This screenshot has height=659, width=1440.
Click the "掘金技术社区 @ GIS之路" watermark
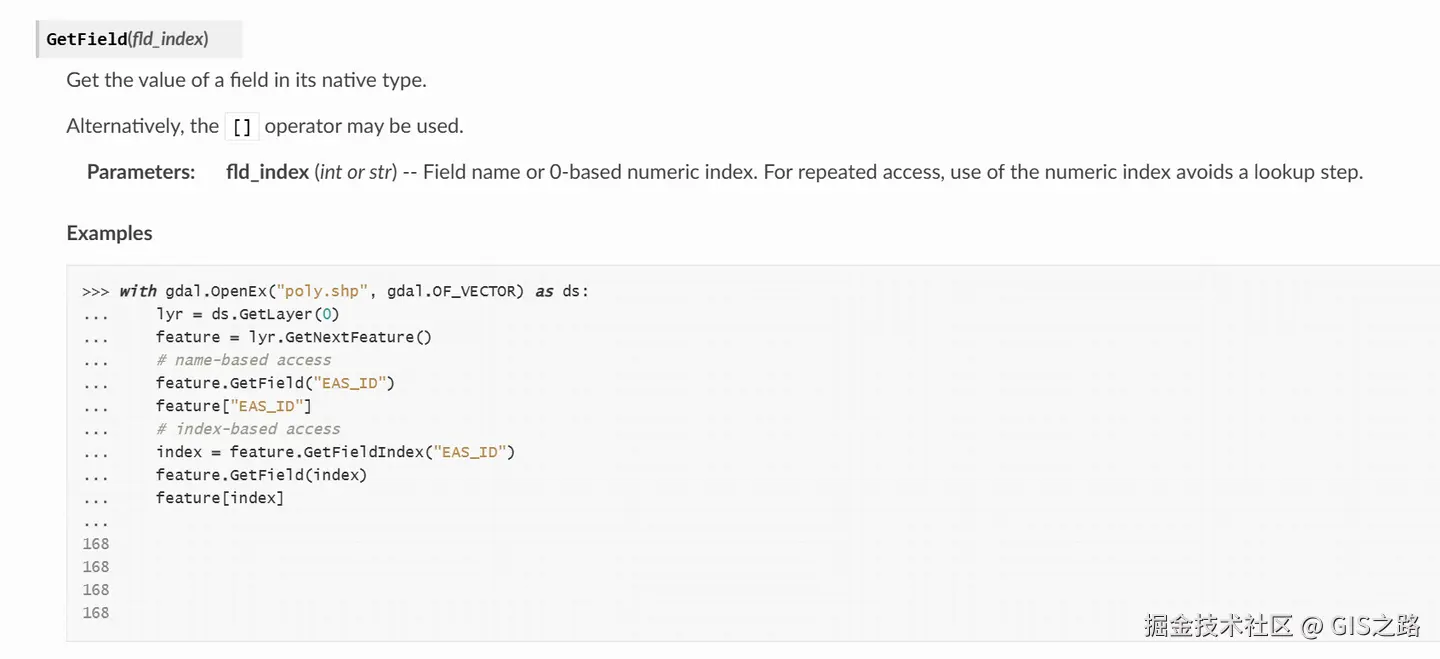pyautogui.click(x=1282, y=626)
